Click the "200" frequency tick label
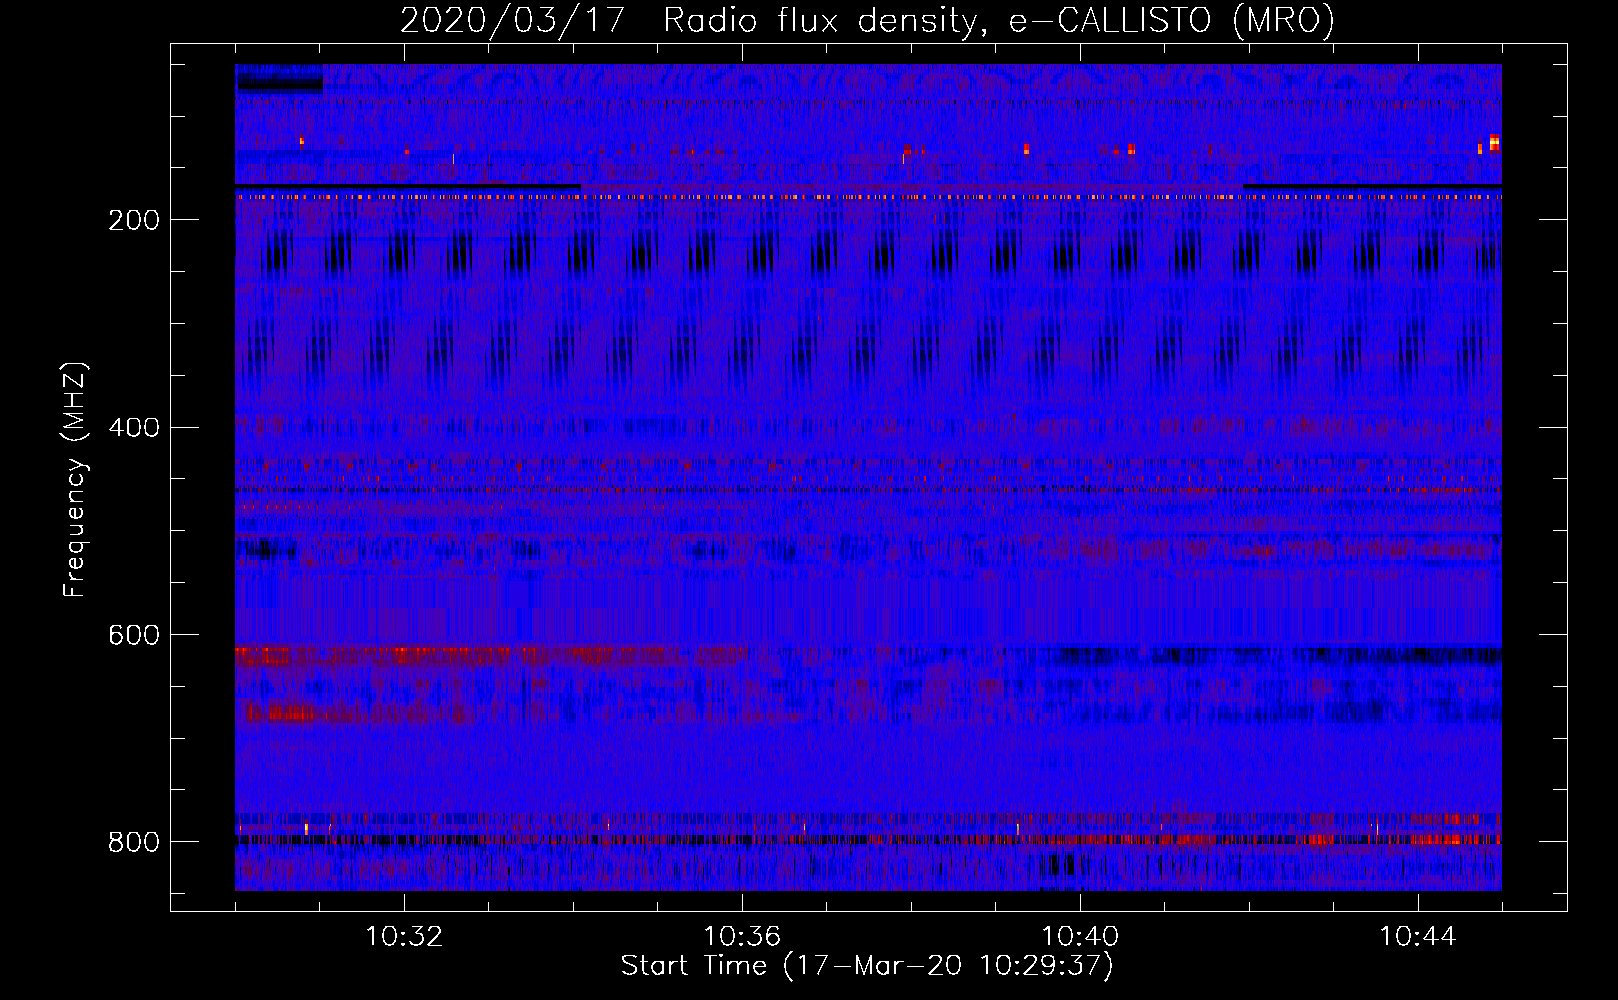This screenshot has width=1618, height=1000. coord(133,220)
